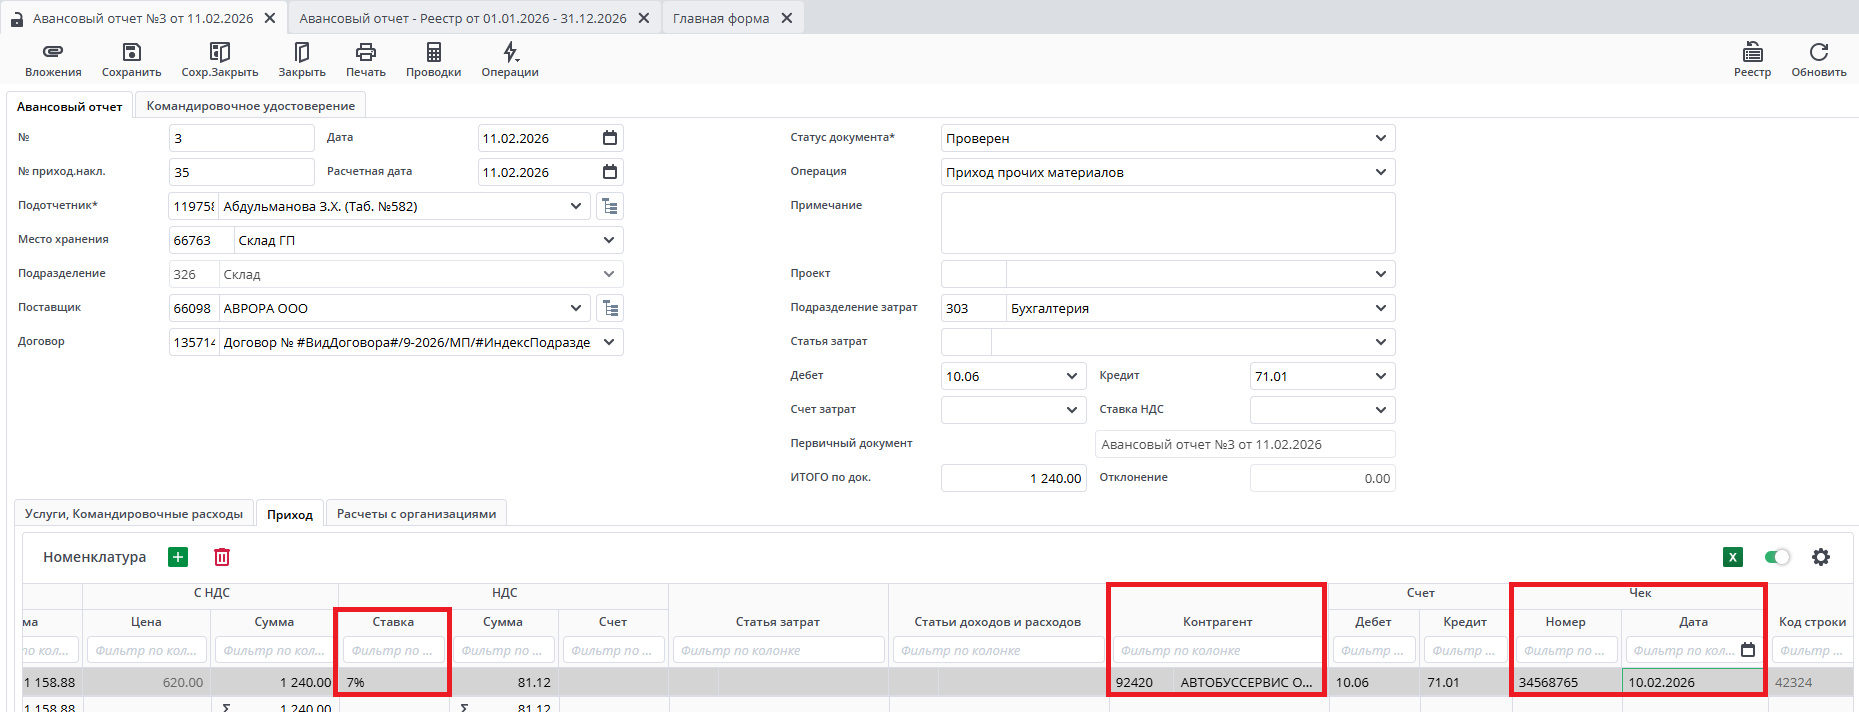Open the Дебет account dropdown

pyautogui.click(x=1071, y=376)
